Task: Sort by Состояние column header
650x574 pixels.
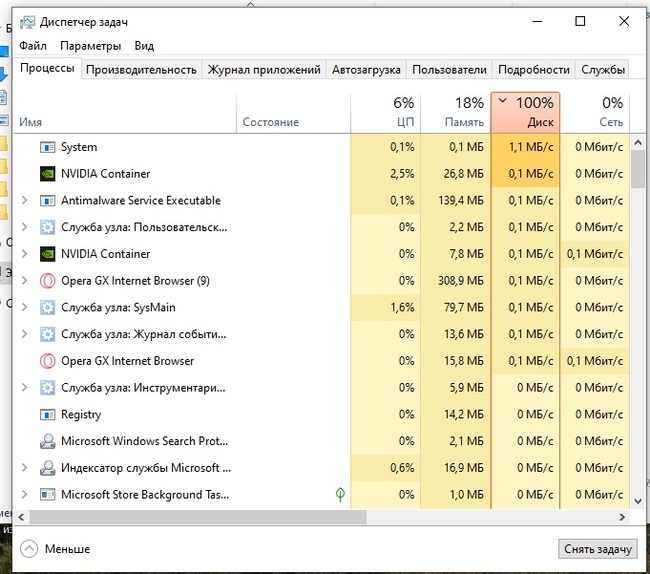Action: (293, 113)
